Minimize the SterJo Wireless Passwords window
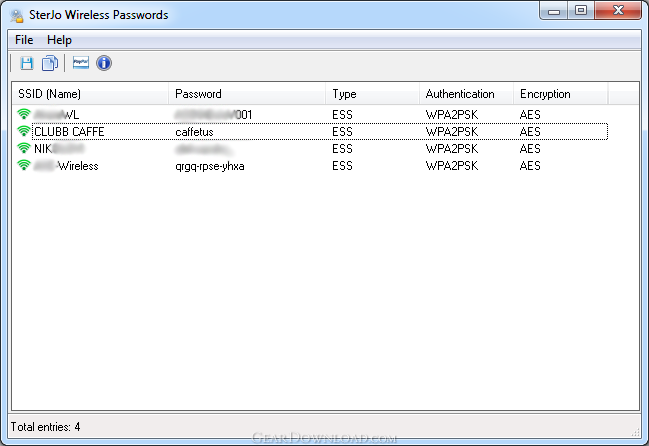Image resolution: width=649 pixels, height=446 pixels. [x=554, y=11]
